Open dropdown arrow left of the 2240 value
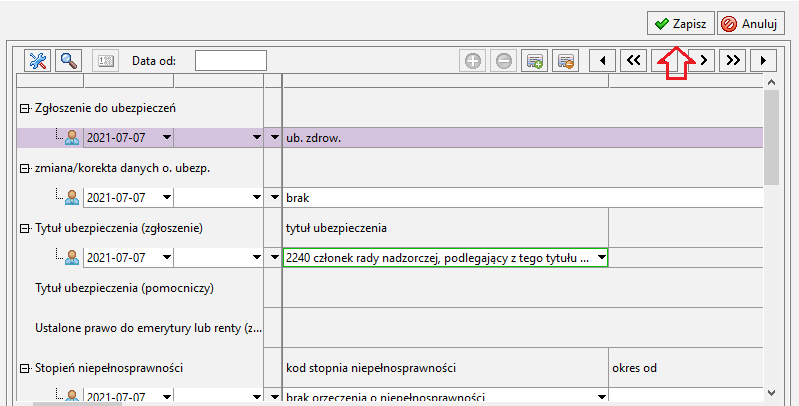This screenshot has height=406, width=799. tap(275, 258)
